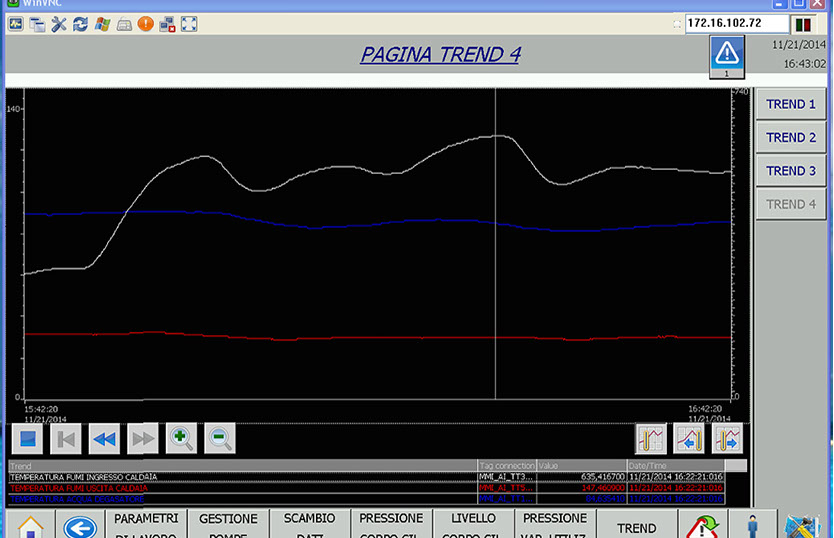The width and height of the screenshot is (834, 538).
Task: Click the cursor move-left icon
Action: (689, 437)
